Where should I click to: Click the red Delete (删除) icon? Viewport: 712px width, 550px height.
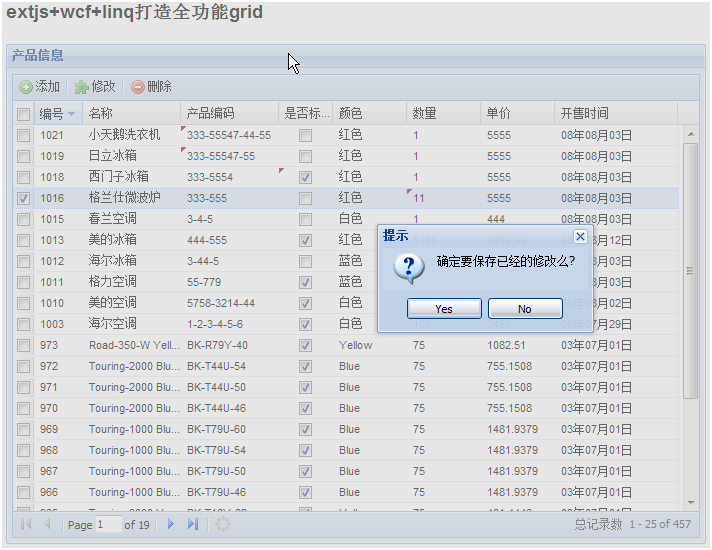(138, 87)
